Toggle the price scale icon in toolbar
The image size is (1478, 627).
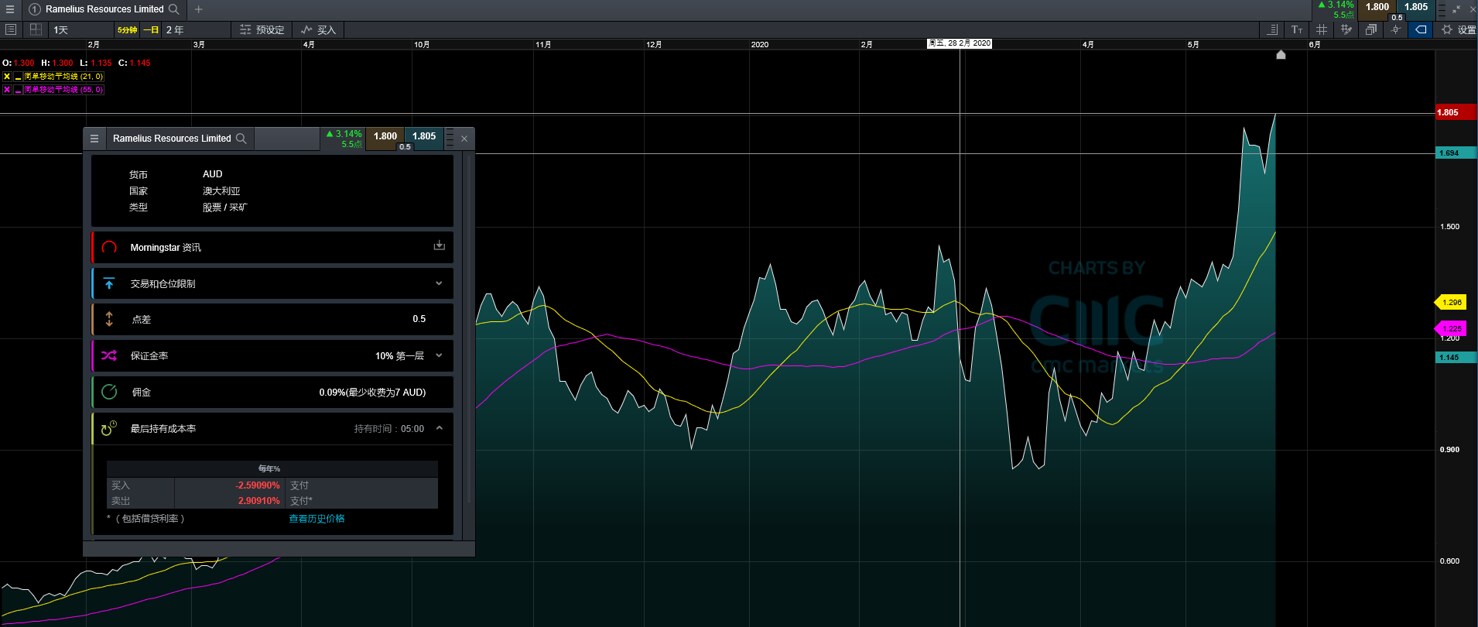coord(1274,30)
